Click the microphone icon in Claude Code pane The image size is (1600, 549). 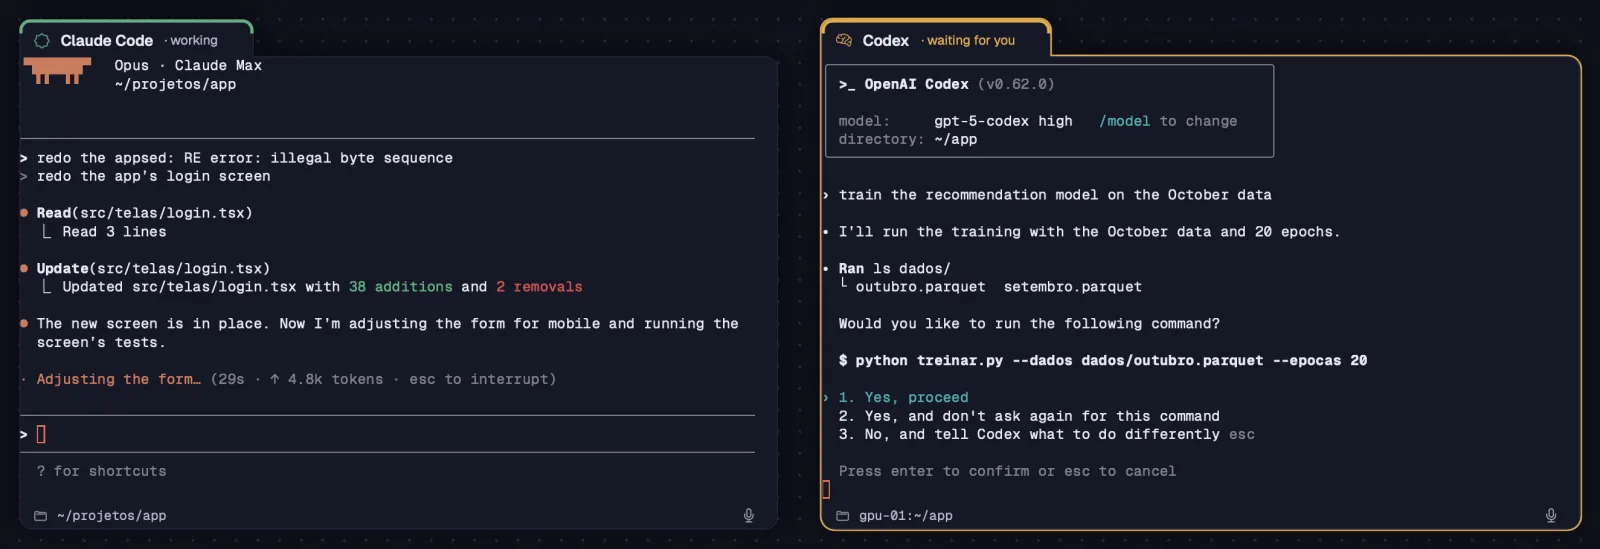(x=748, y=516)
